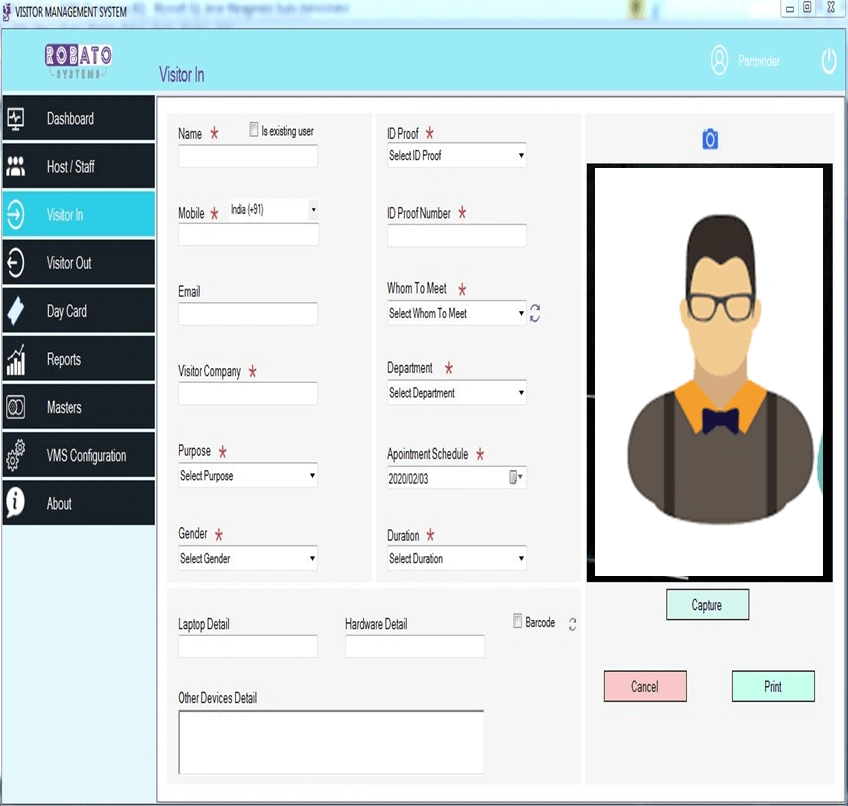
Task: Click the power logout icon top right
Action: (x=829, y=61)
